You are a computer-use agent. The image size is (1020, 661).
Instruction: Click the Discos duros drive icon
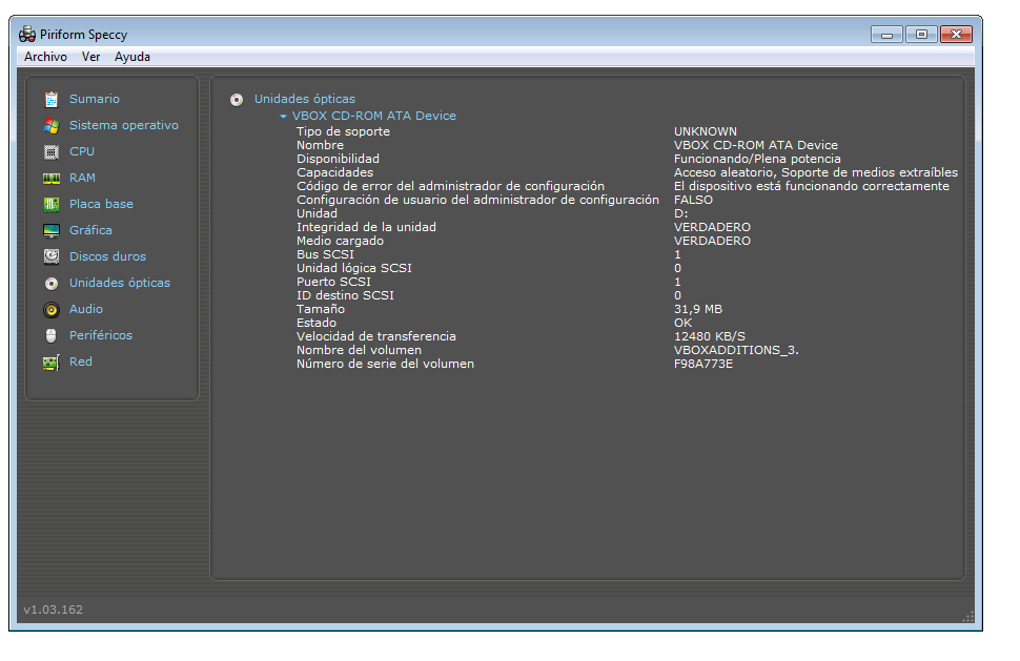(x=51, y=257)
